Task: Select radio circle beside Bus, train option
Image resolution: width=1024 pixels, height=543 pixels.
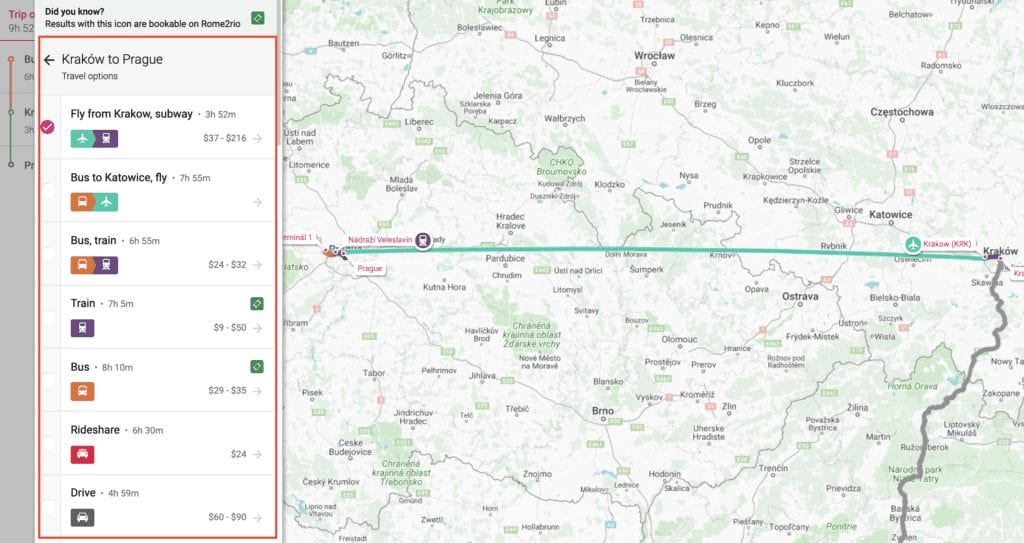Action: coord(48,254)
